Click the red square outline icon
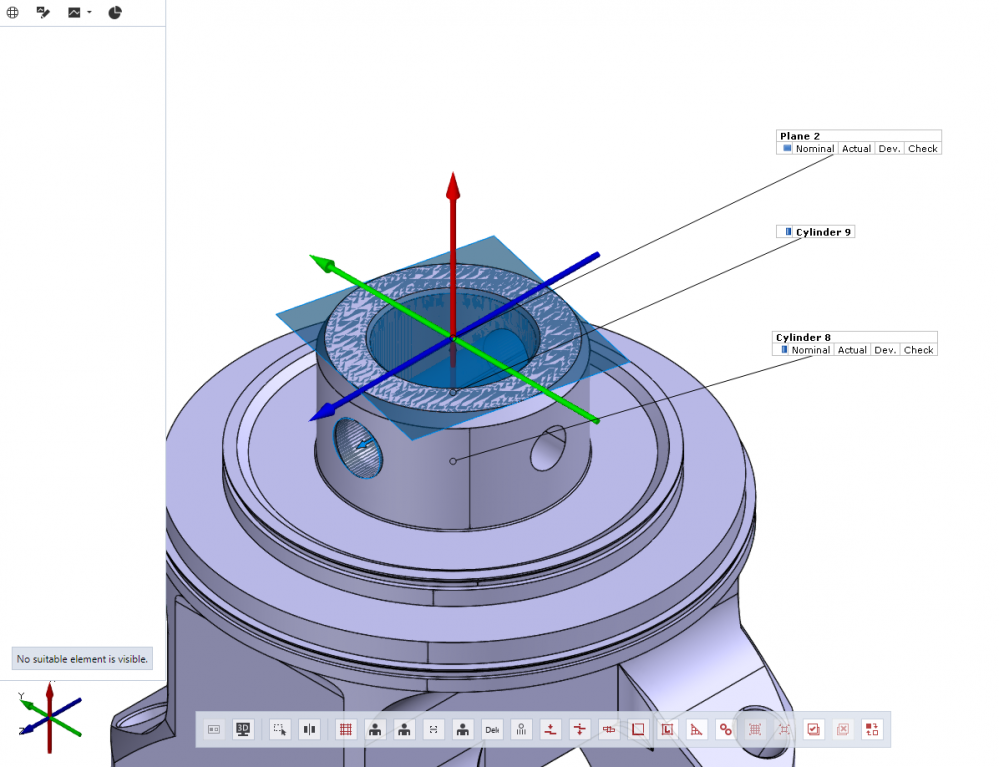The width and height of the screenshot is (999, 767). pos(637,729)
